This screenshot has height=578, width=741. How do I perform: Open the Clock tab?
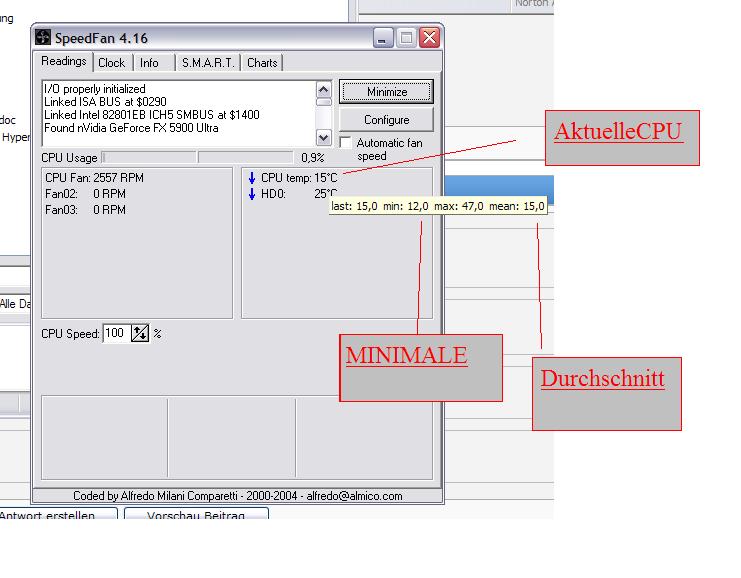[x=112, y=63]
